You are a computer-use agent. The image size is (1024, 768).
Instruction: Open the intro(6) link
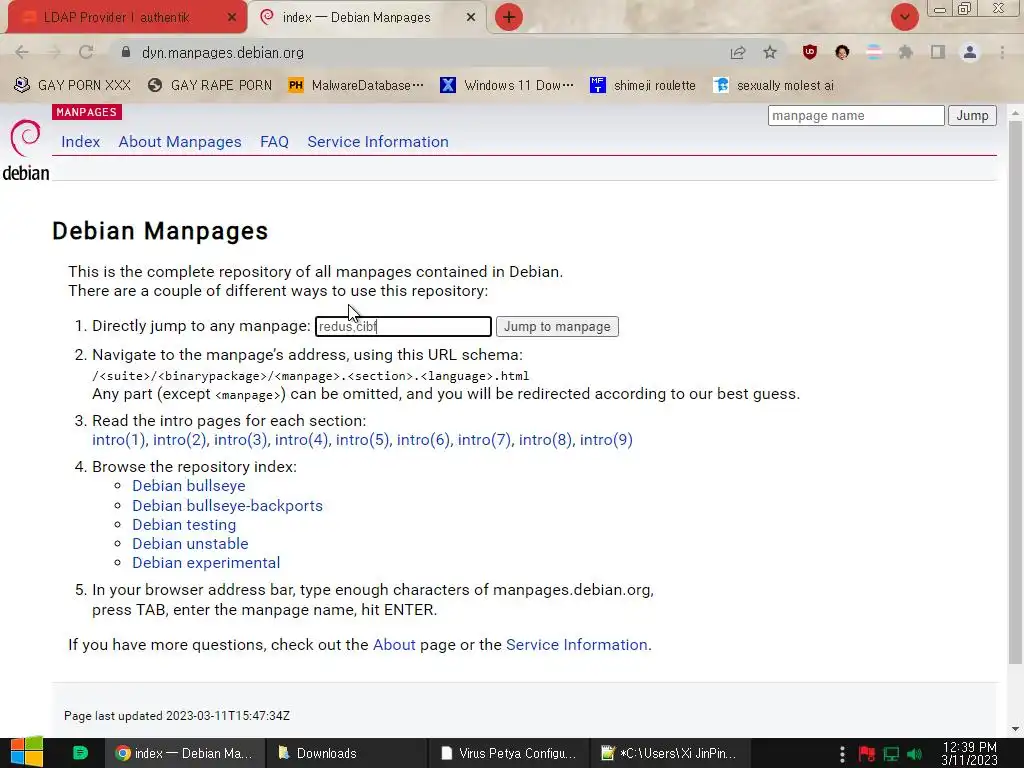(x=423, y=440)
